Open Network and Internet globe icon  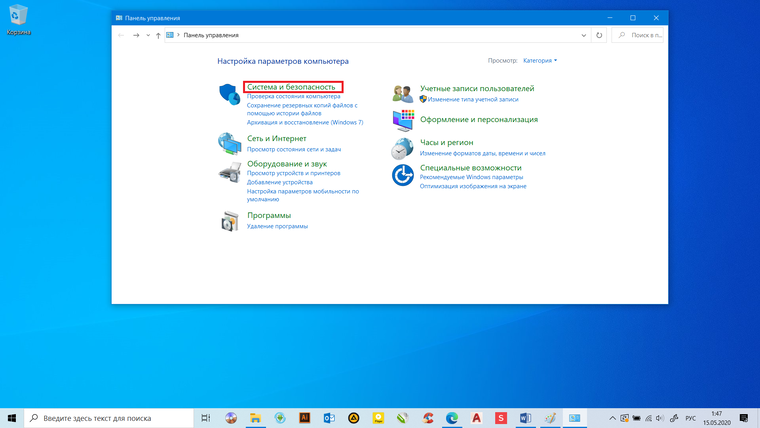pyautogui.click(x=229, y=143)
